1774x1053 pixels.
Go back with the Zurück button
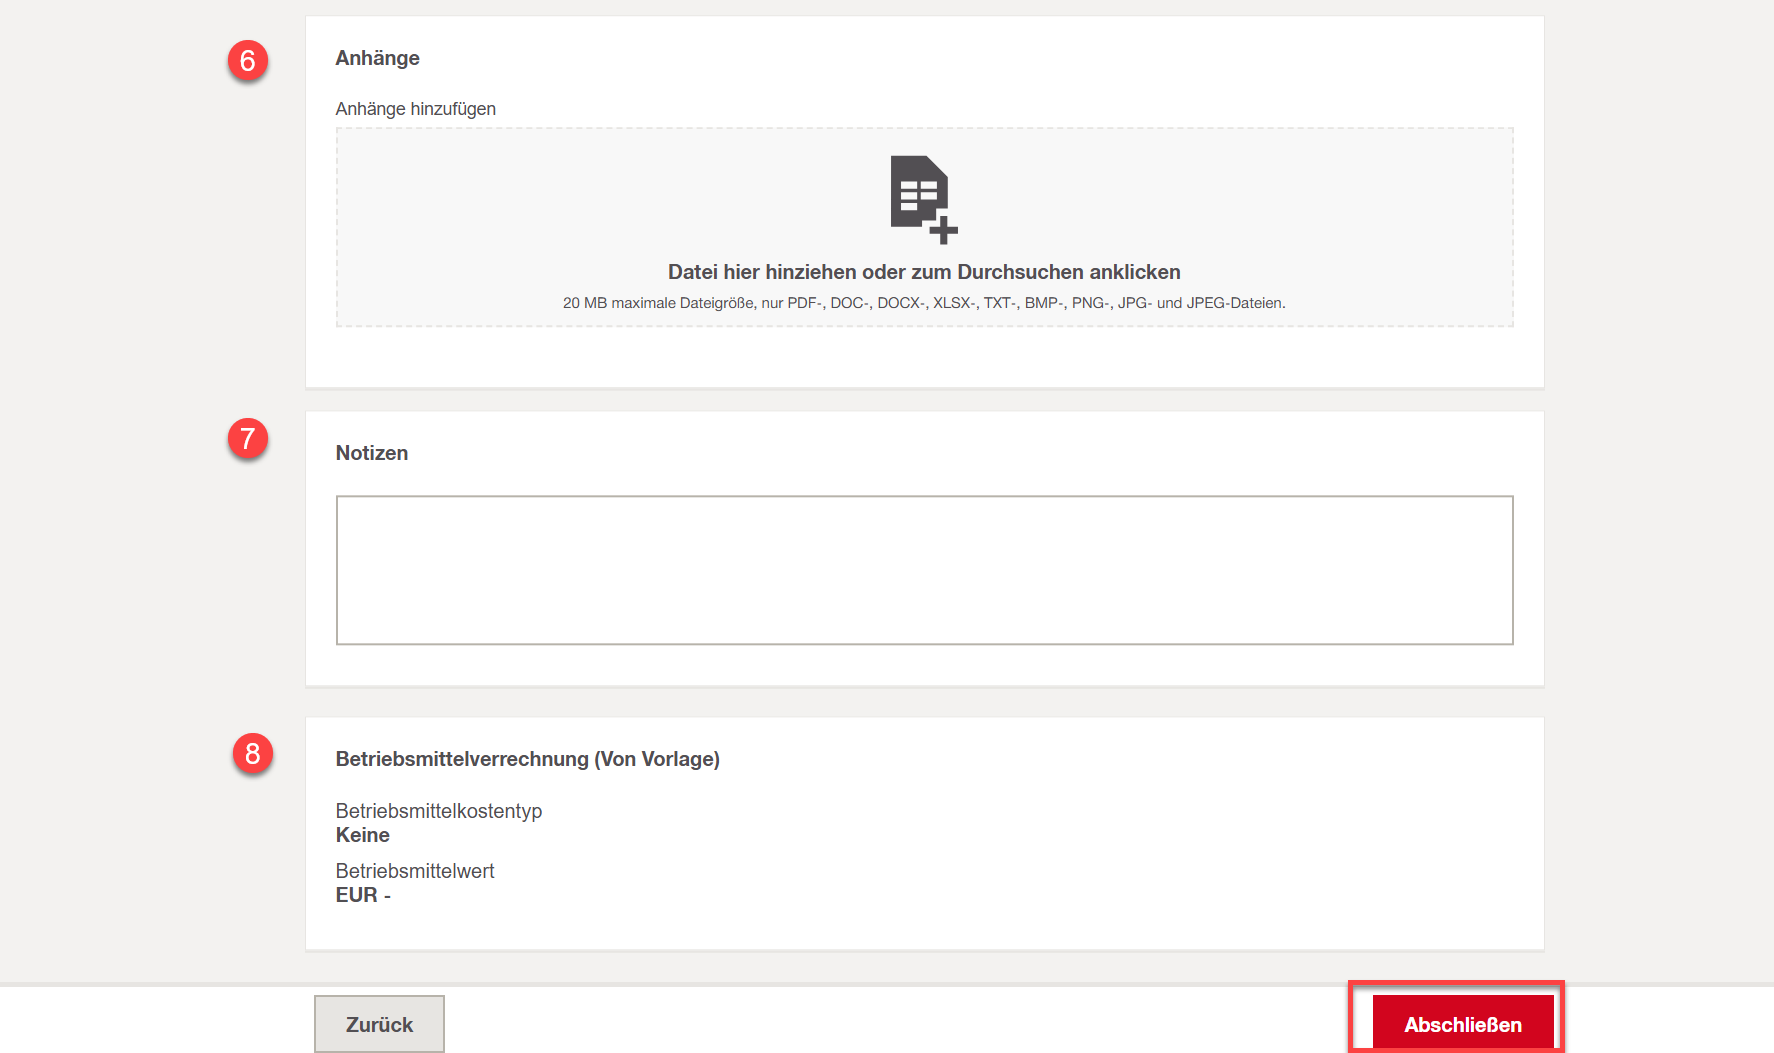pos(379,1024)
